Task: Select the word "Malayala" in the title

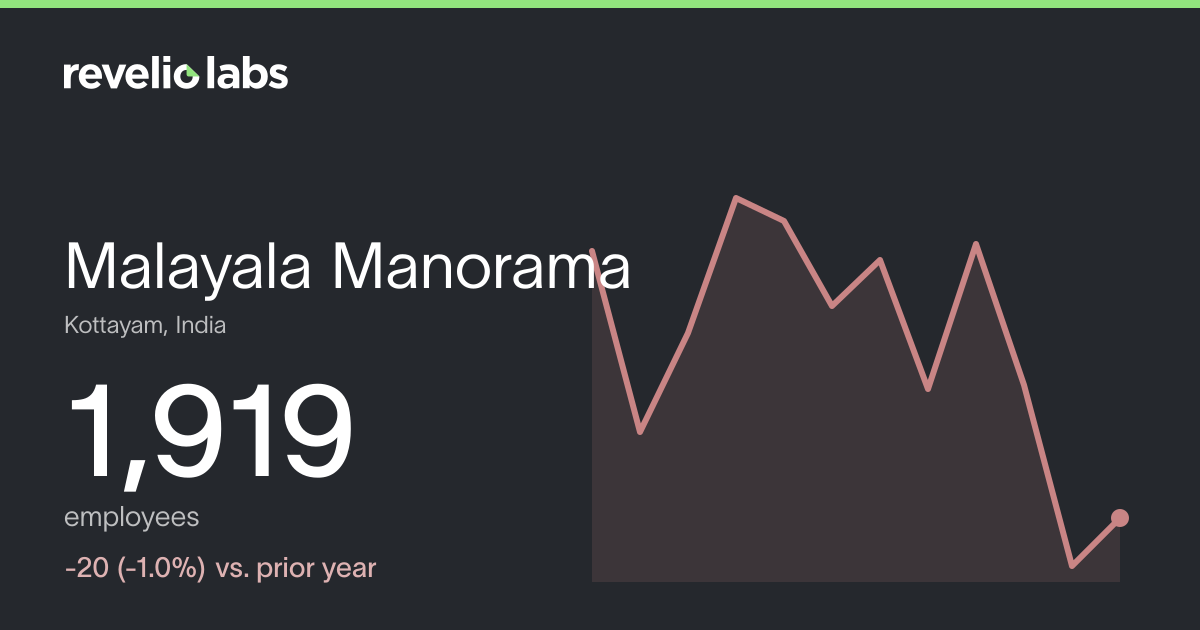Action: pos(187,268)
